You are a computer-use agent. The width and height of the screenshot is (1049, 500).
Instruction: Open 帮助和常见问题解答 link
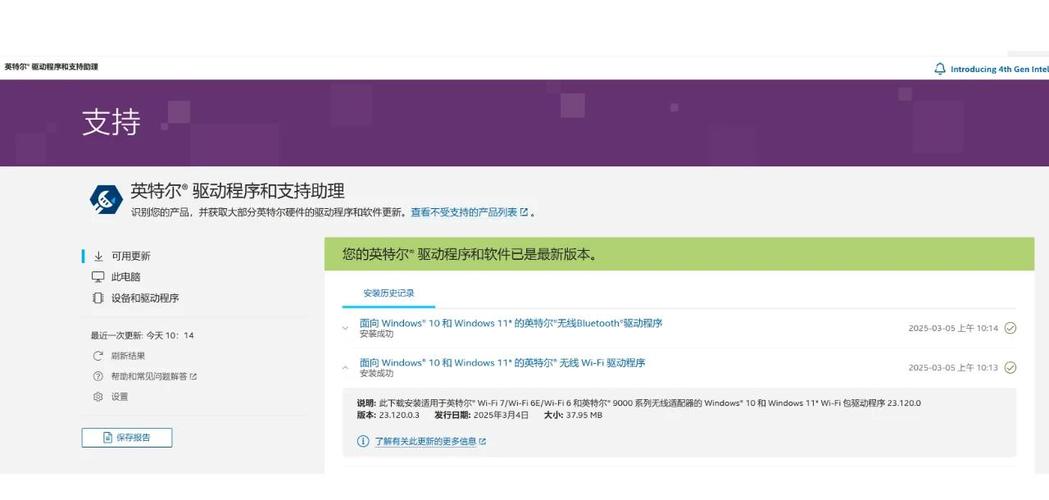[x=149, y=377]
